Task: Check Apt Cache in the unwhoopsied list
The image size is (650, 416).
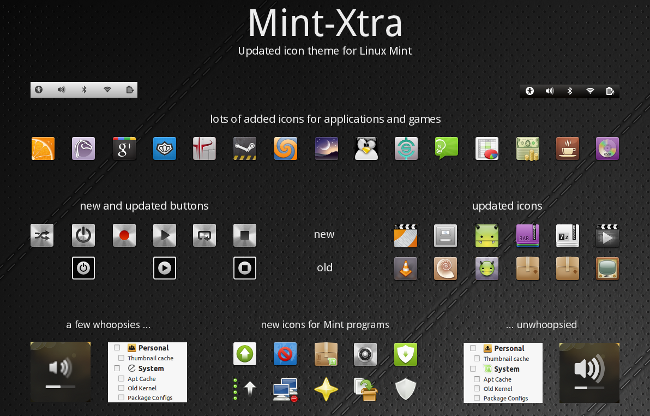Action: [x=477, y=379]
